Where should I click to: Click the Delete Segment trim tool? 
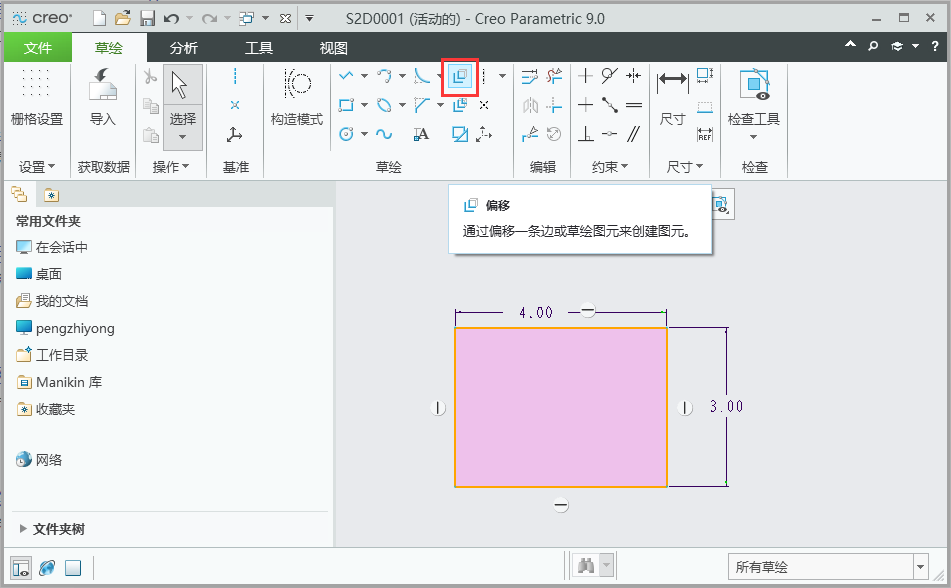(554, 76)
